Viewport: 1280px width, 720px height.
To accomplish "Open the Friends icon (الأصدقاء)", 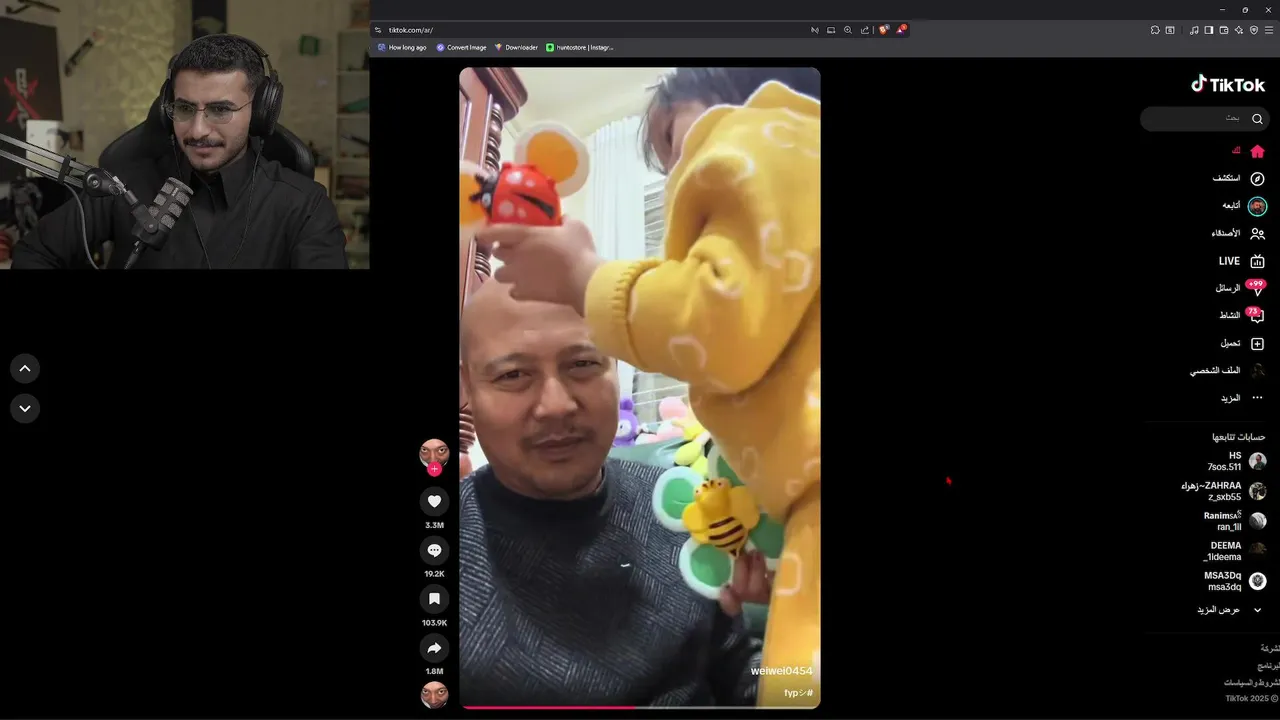I will (1257, 234).
